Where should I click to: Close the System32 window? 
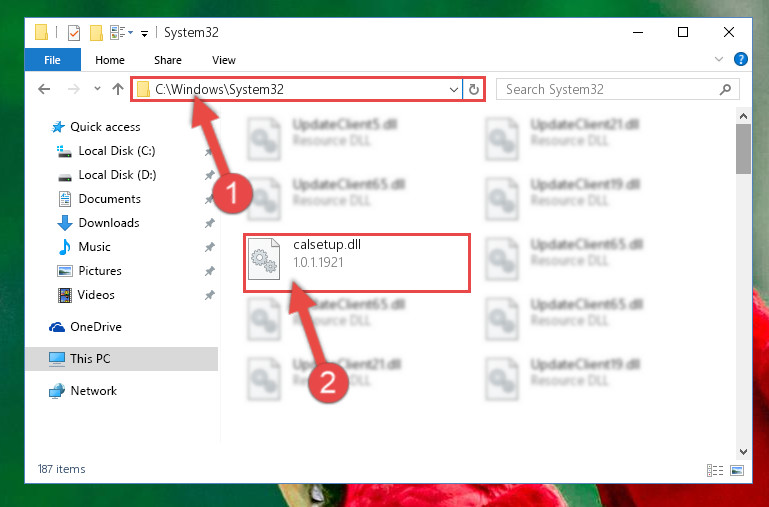[x=729, y=32]
